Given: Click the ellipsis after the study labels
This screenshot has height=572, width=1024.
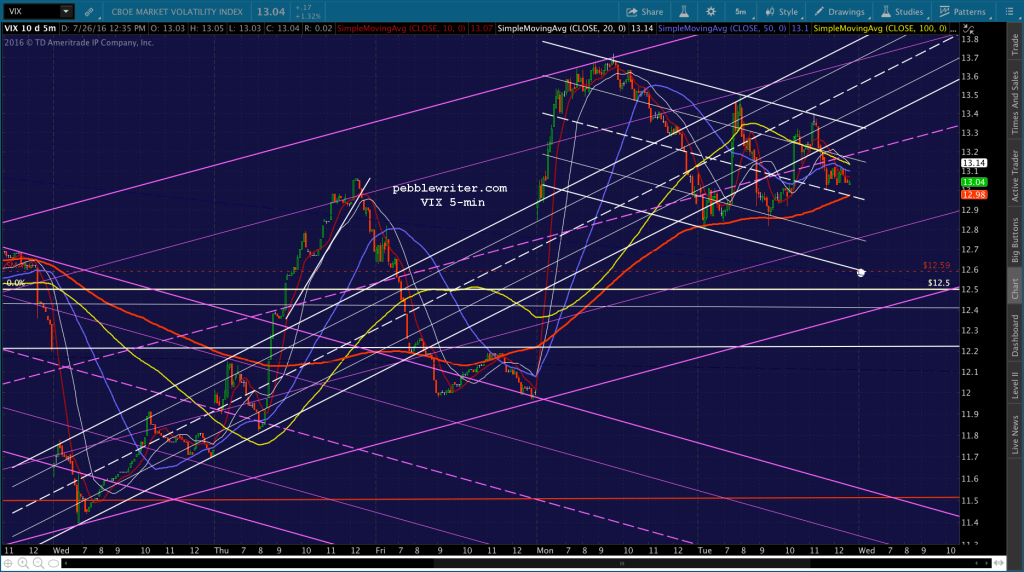Looking at the screenshot, I should (x=953, y=29).
